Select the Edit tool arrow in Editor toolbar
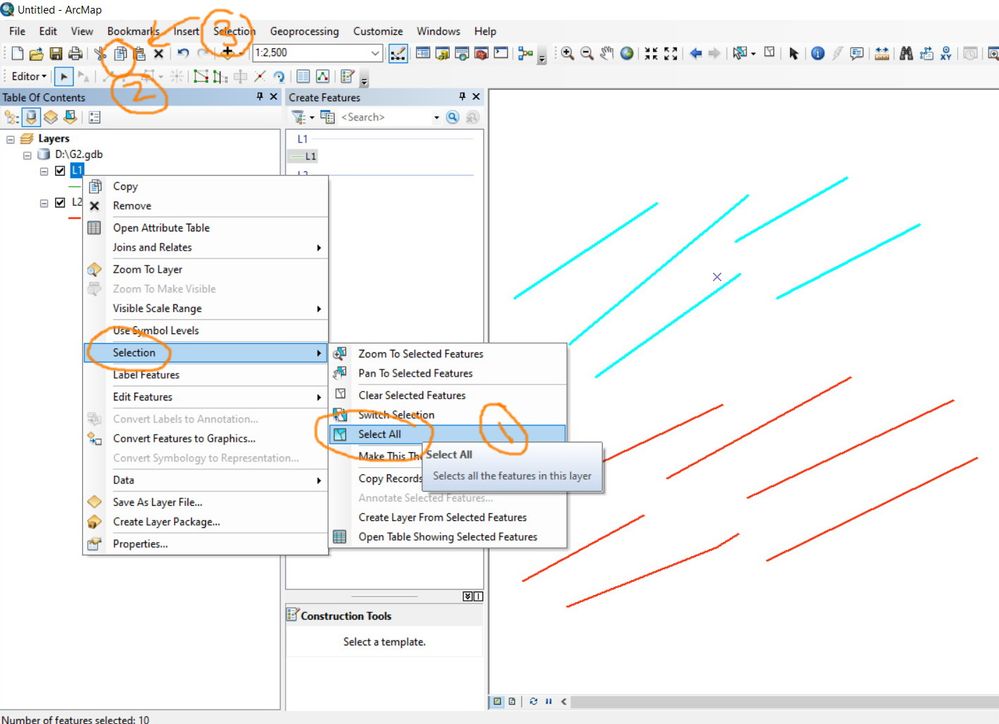 click(x=64, y=76)
